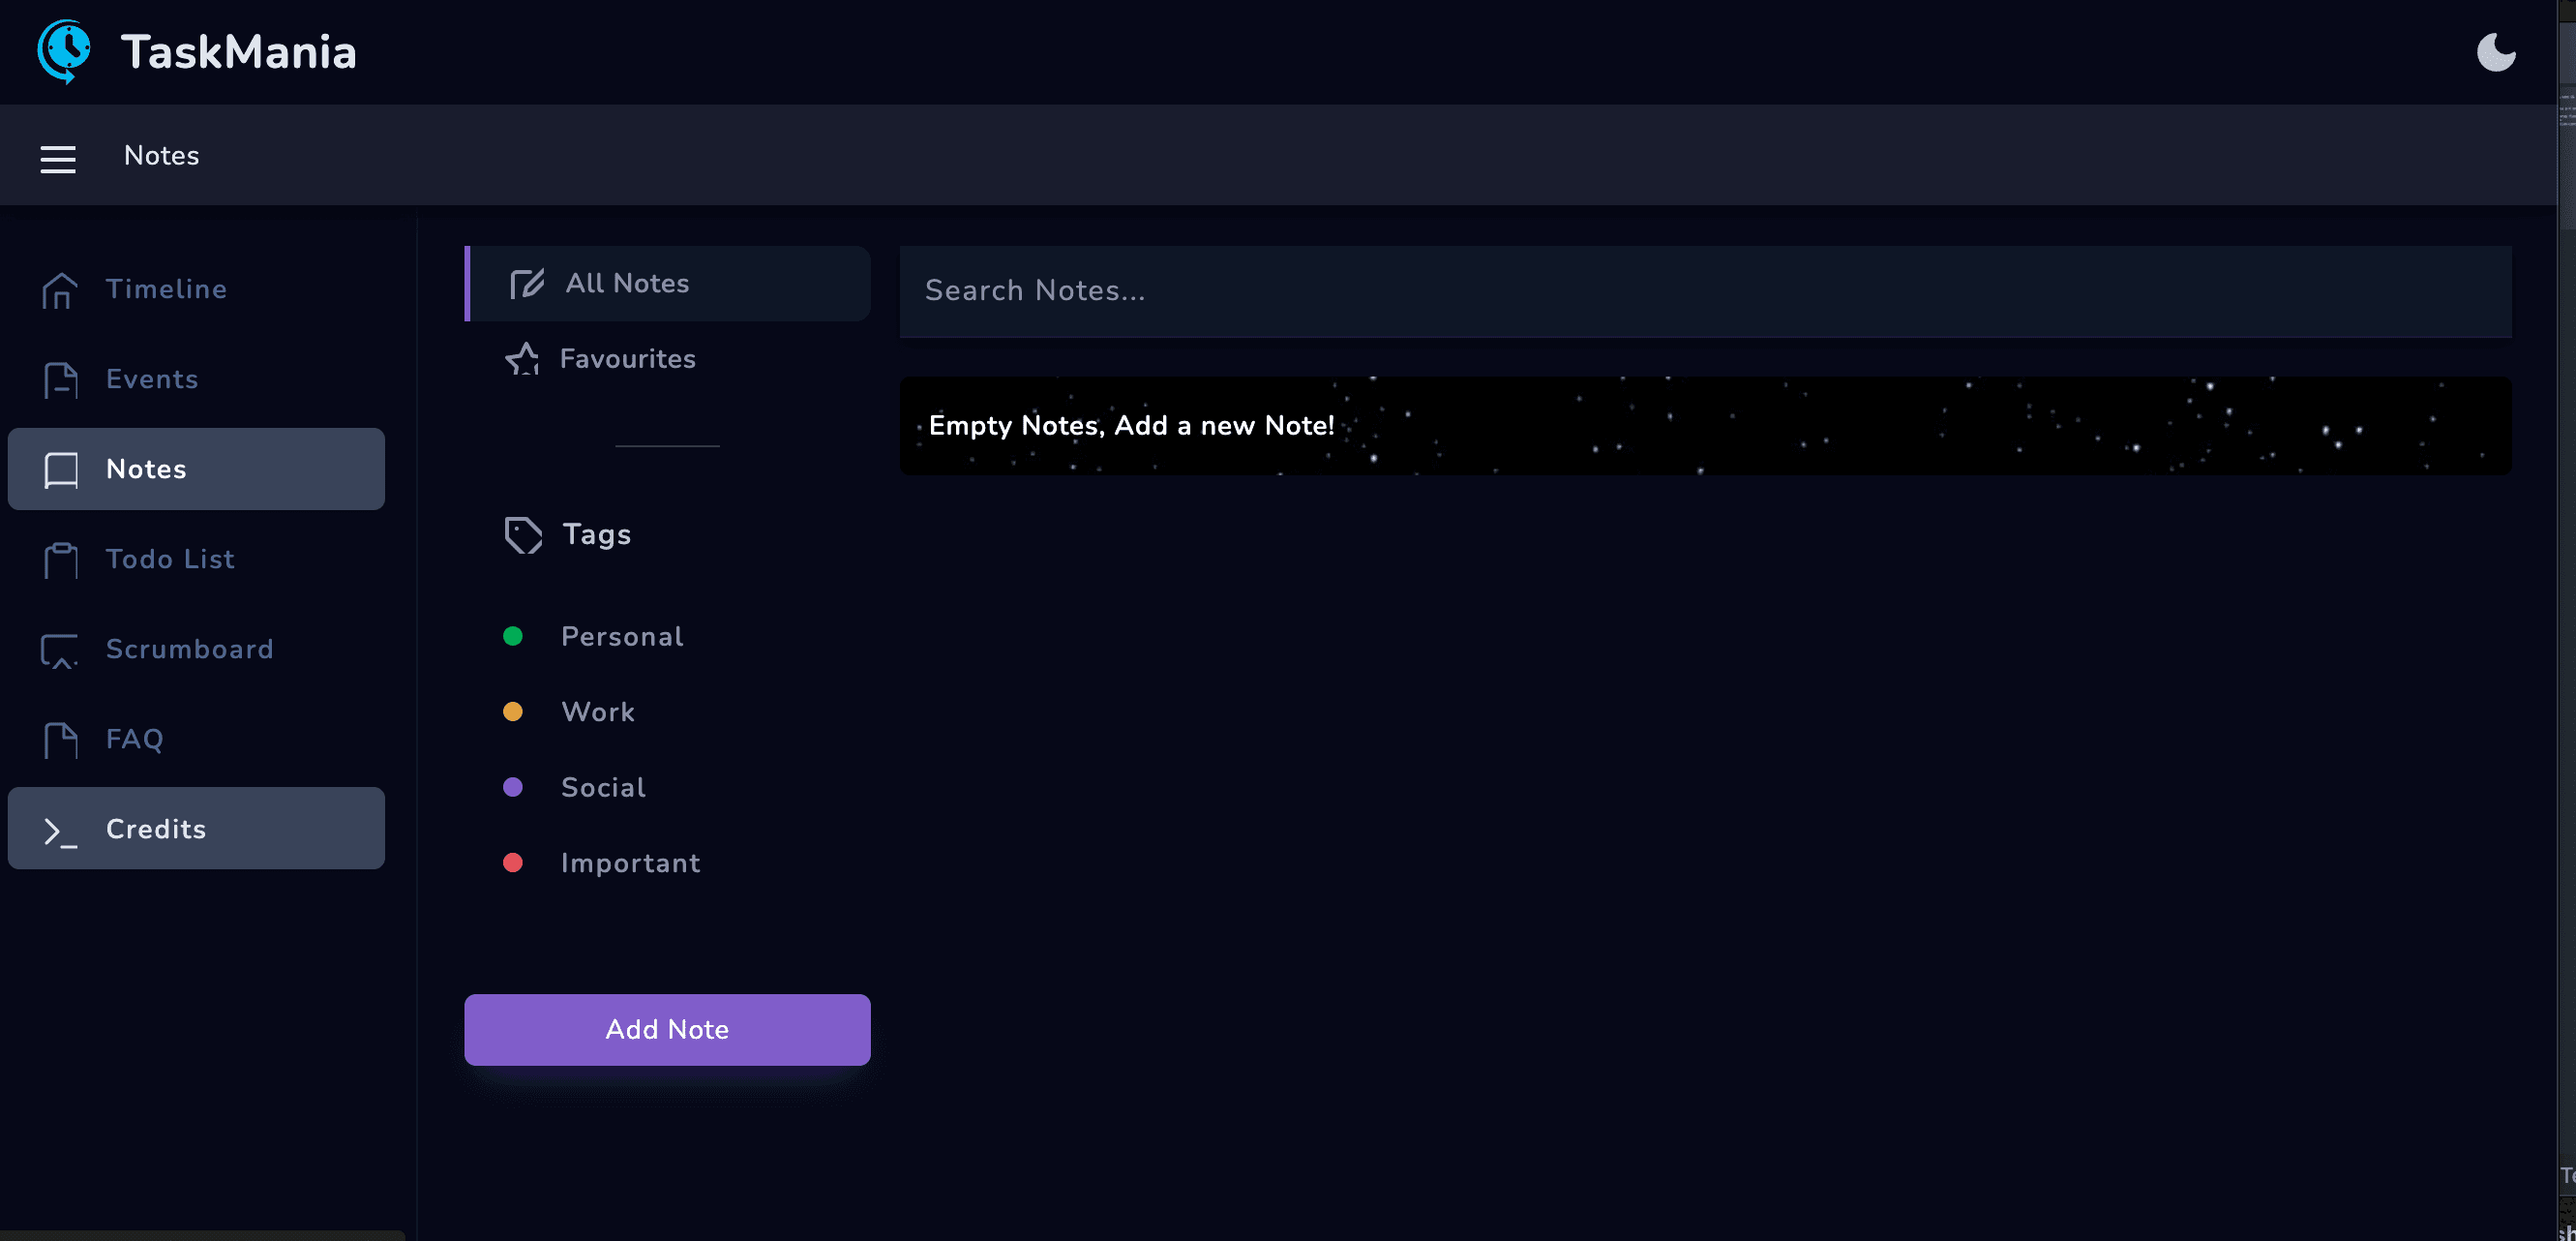The height and width of the screenshot is (1241, 2576).
Task: Go to Scrumboard via its icon
Action: click(60, 650)
